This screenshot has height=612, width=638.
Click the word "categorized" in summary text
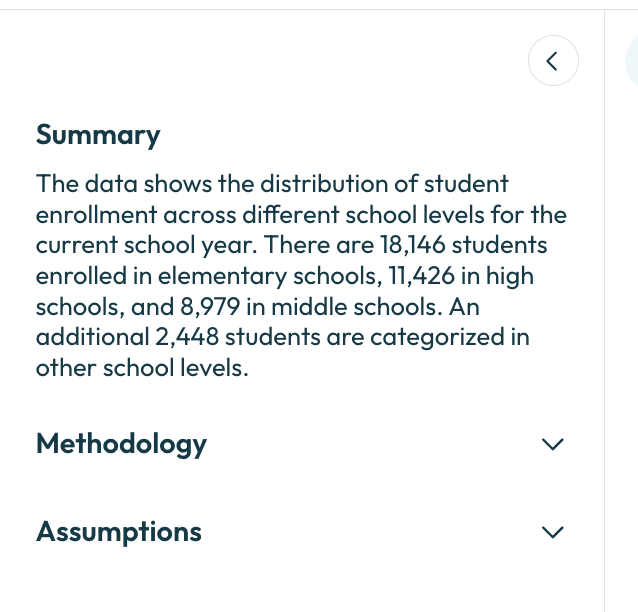pyautogui.click(x=437, y=338)
